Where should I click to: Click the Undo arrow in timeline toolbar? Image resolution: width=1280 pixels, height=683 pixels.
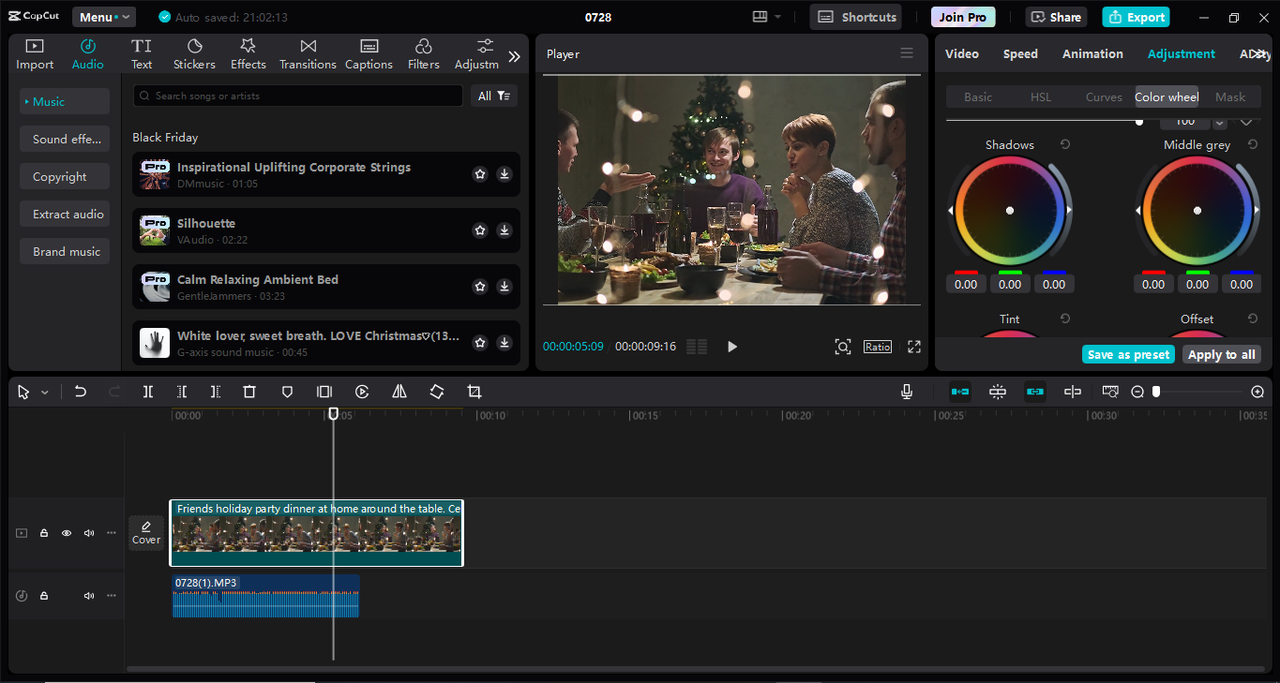[80, 392]
